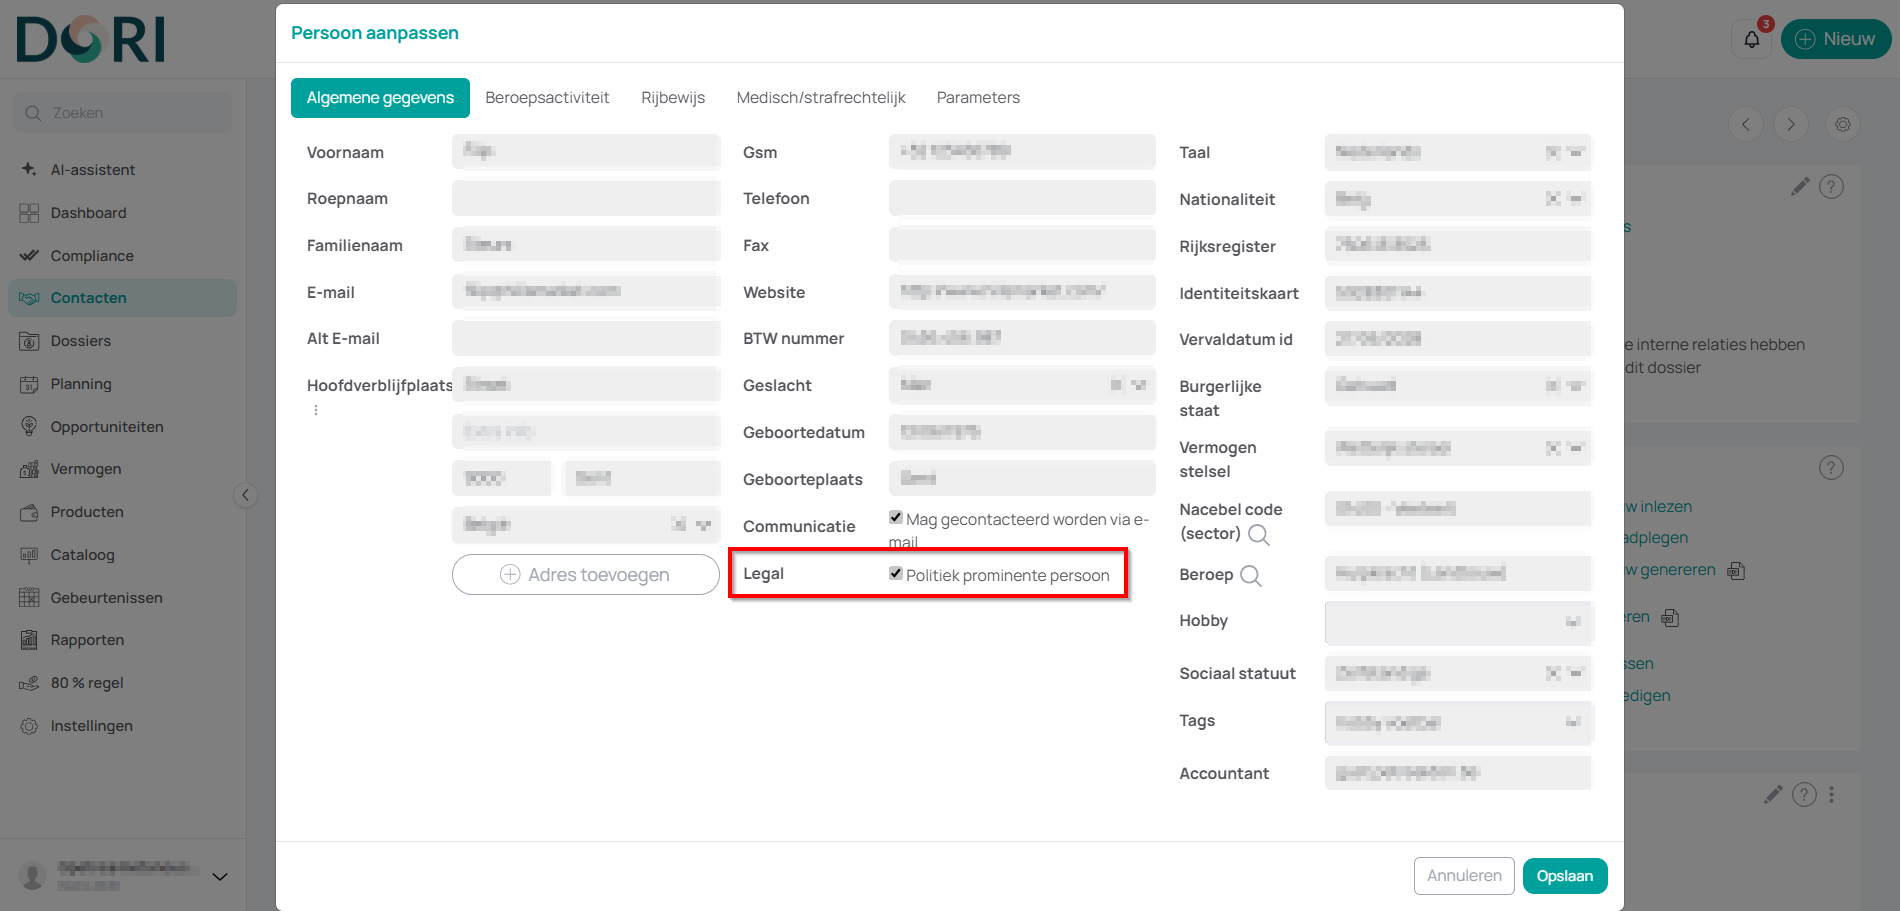Click the Opportuniteiten lightbulb icon
1901x911 pixels.
coord(29,426)
